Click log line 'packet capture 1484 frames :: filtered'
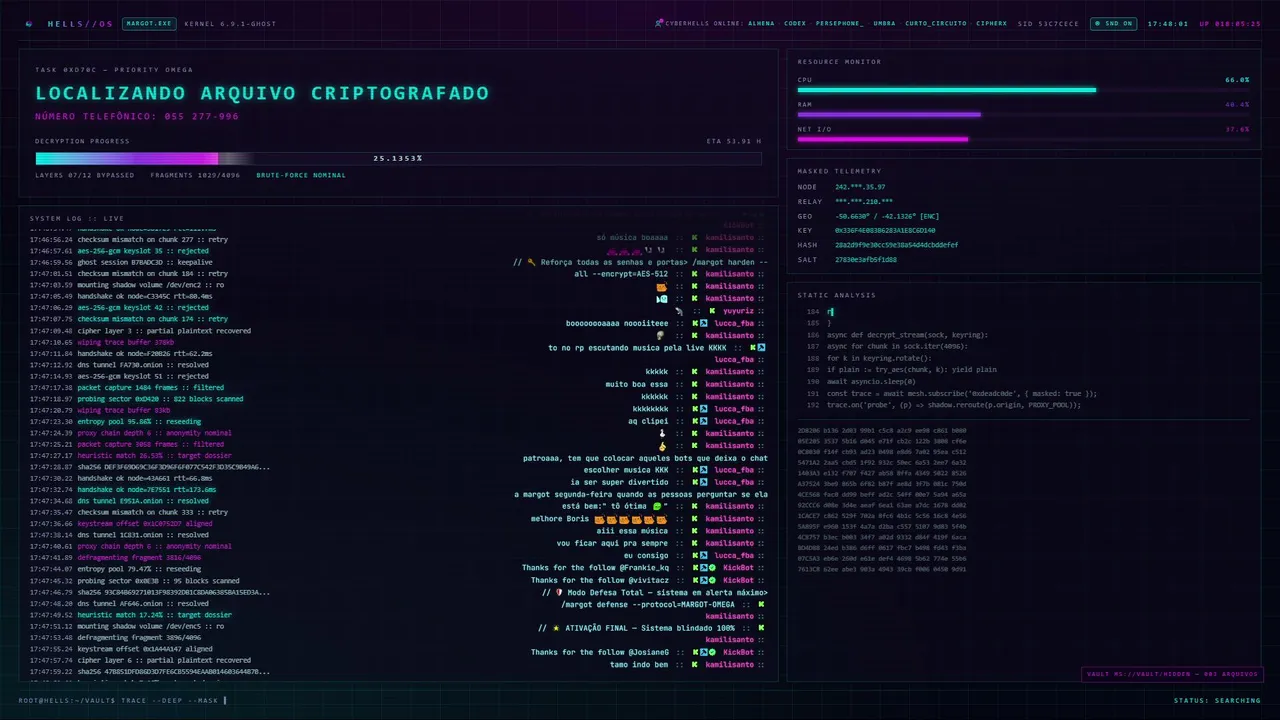The image size is (1280, 720). coord(127,387)
